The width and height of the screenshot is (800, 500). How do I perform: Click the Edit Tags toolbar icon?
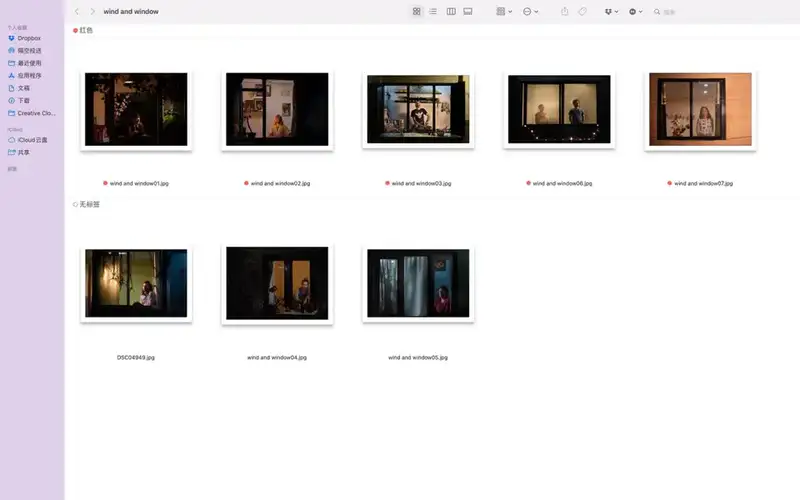click(x=582, y=11)
